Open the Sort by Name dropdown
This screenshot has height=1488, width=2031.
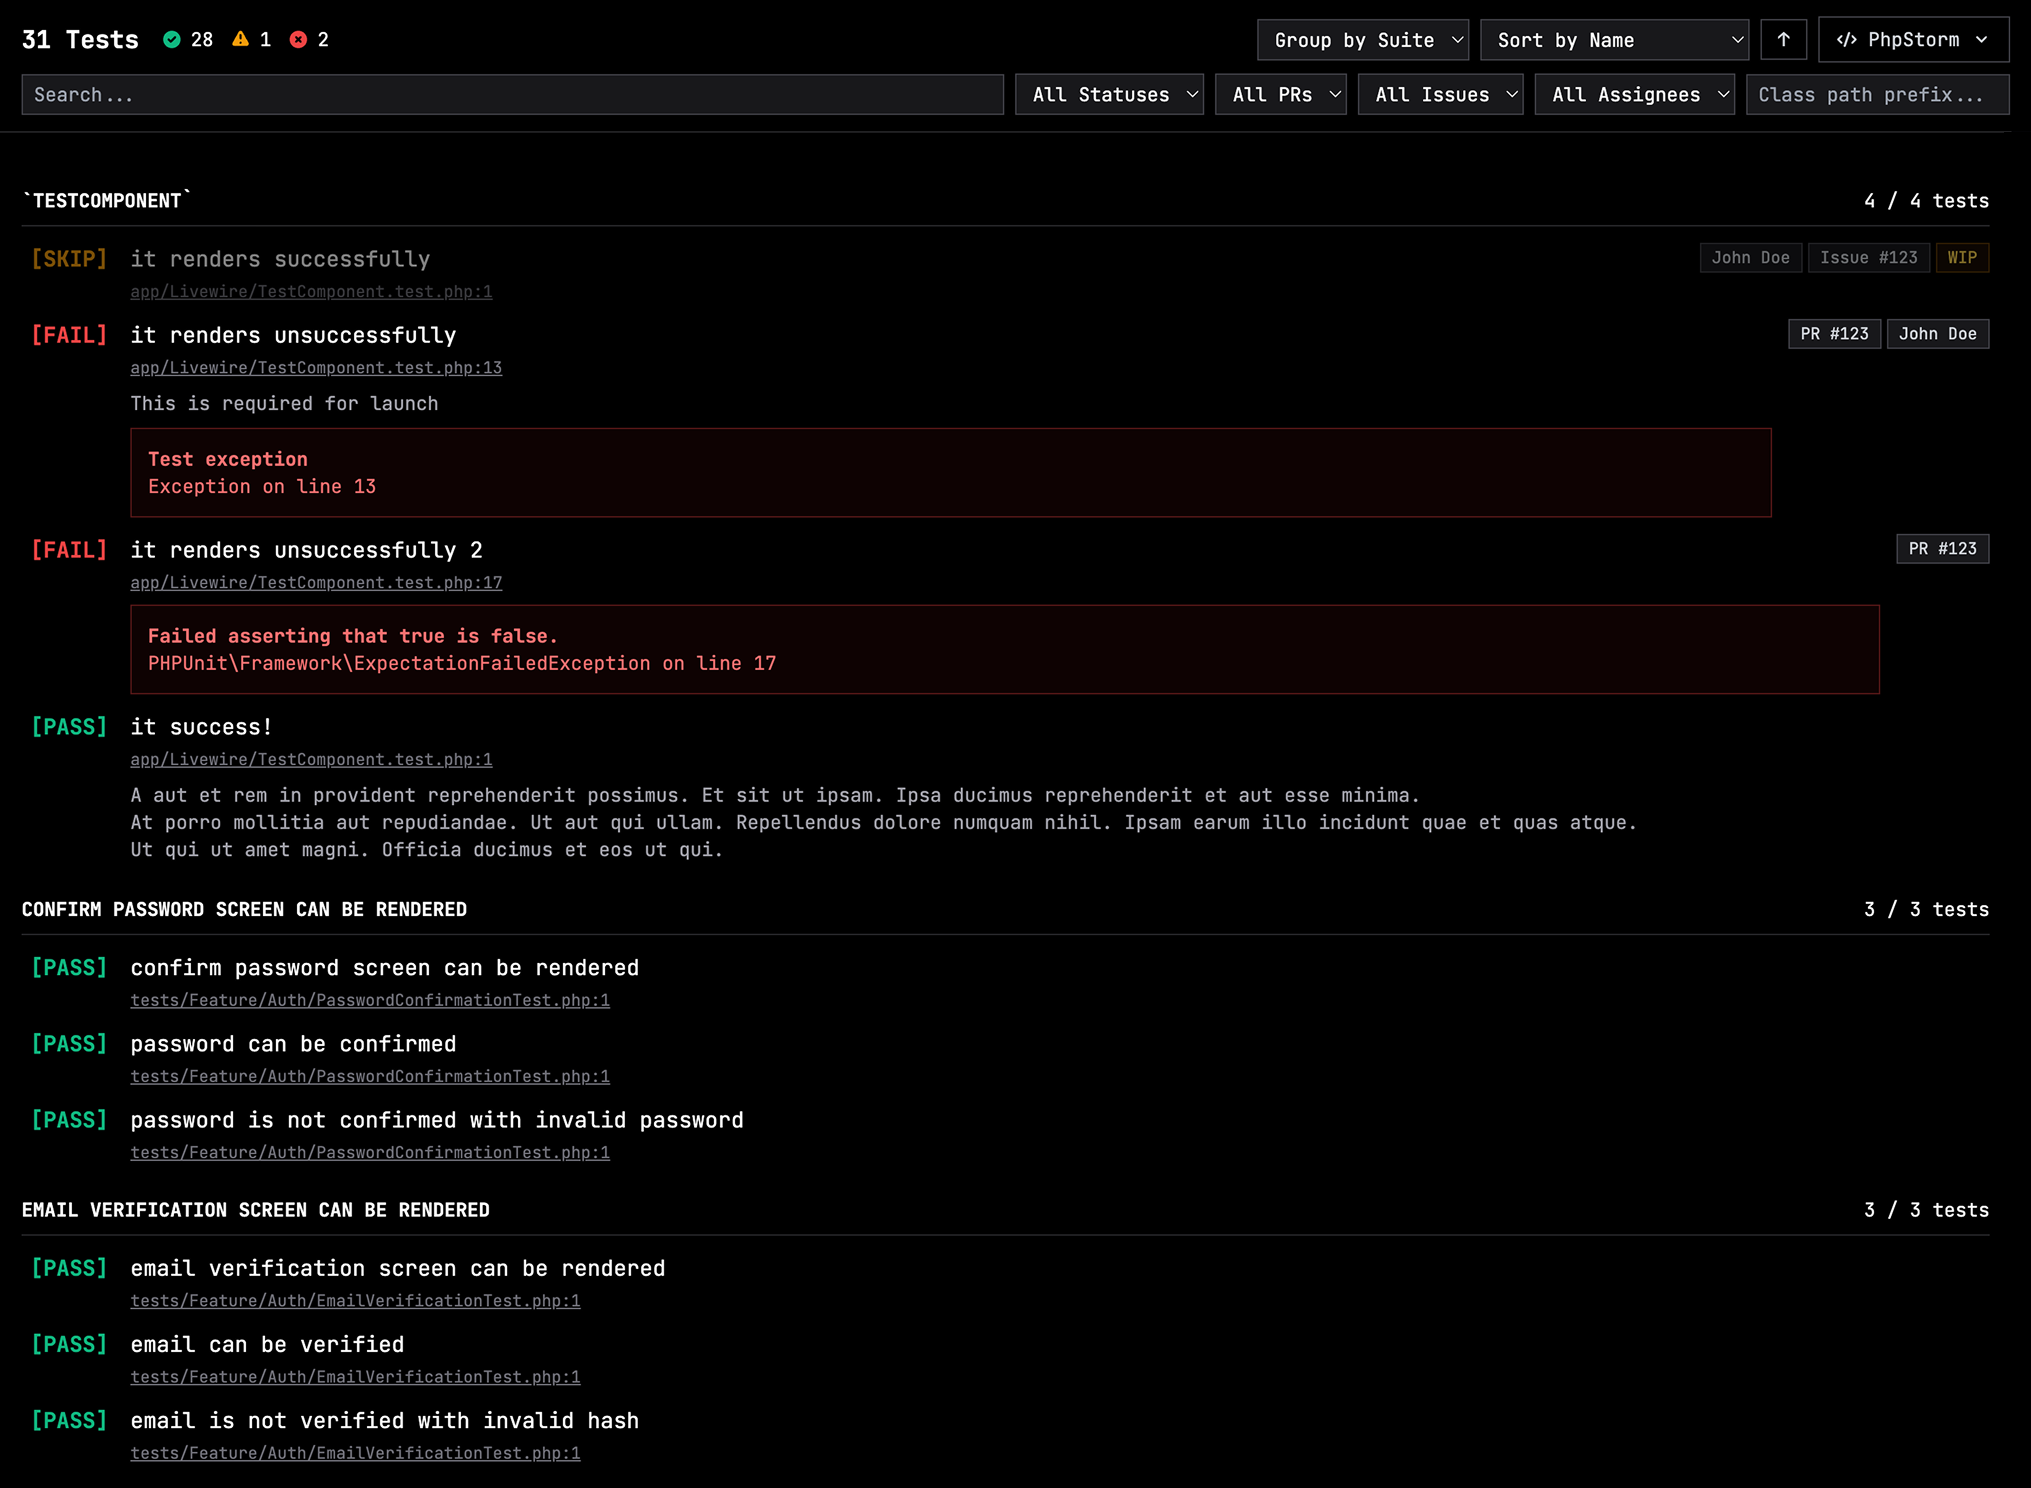[1614, 40]
